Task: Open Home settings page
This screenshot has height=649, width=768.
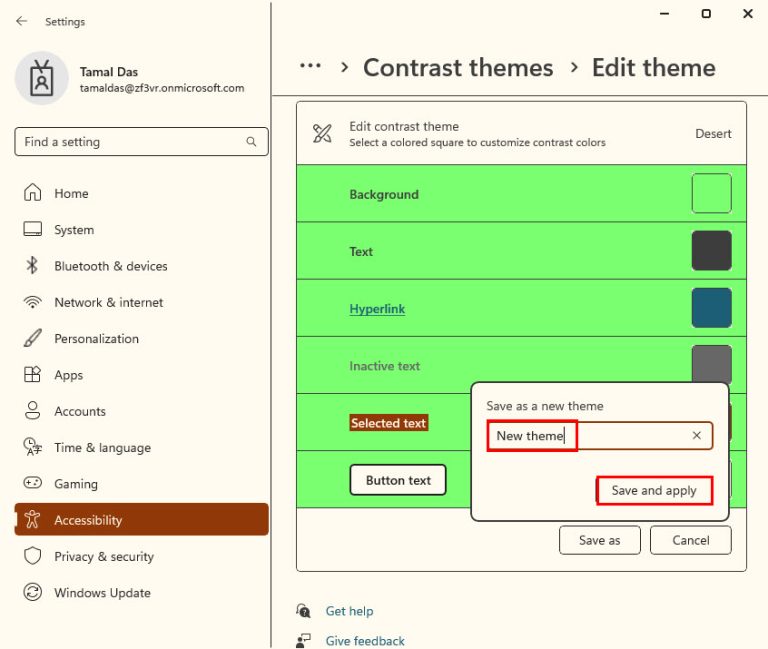Action: pos(142,193)
